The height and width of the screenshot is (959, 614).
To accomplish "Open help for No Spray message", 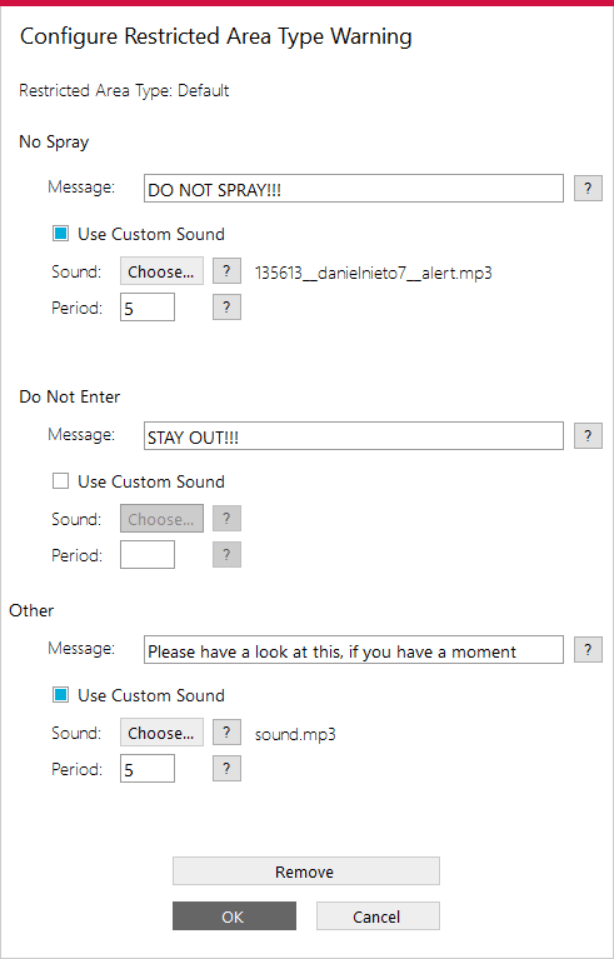I will [x=588, y=188].
